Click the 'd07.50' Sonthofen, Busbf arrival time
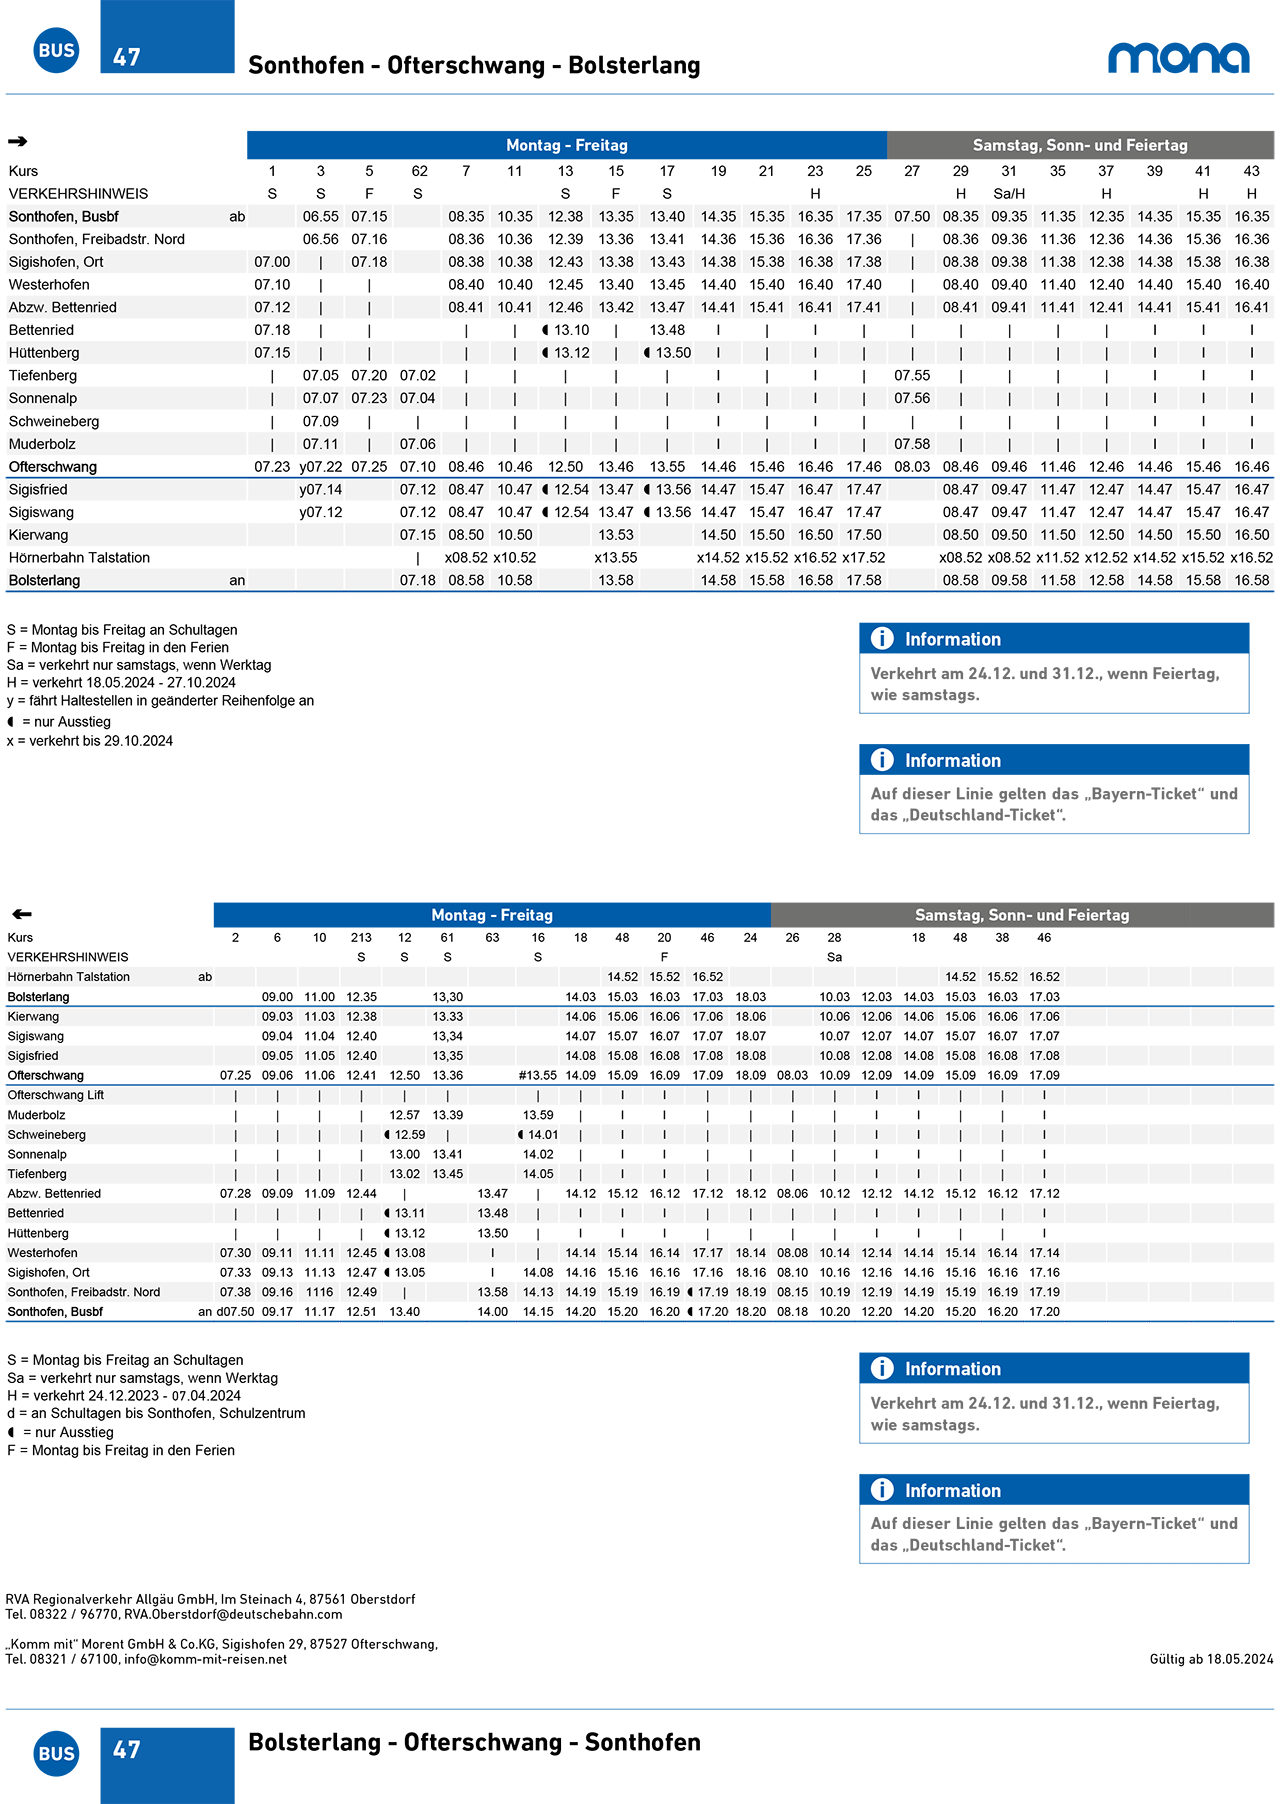 [235, 1312]
